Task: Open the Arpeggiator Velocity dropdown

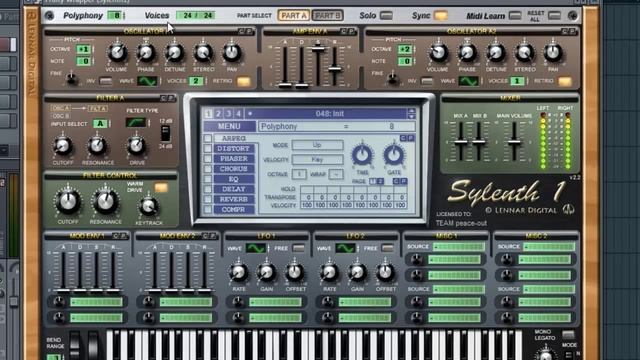Action: click(x=318, y=160)
